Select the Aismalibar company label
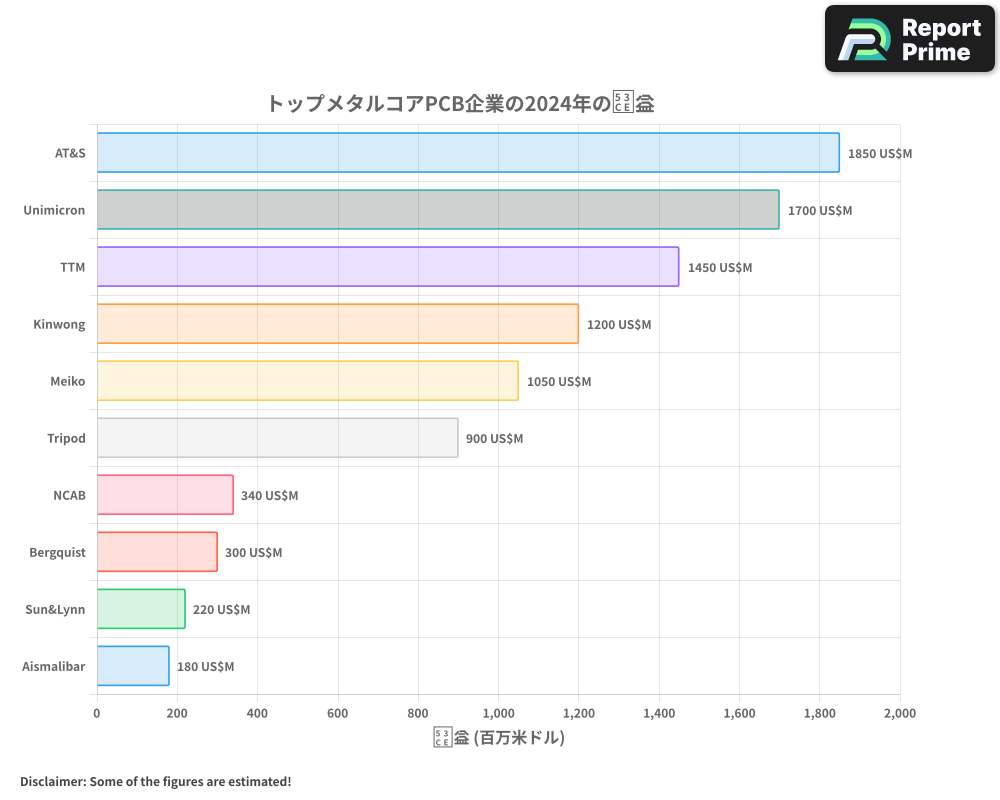The image size is (1000, 800). click(54, 666)
